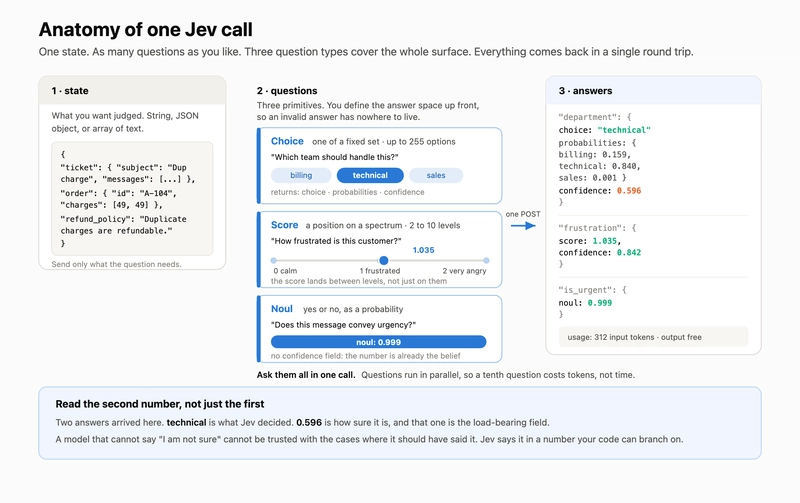Click the JSON state code block
This screenshot has width=800, height=503.
coord(132,198)
